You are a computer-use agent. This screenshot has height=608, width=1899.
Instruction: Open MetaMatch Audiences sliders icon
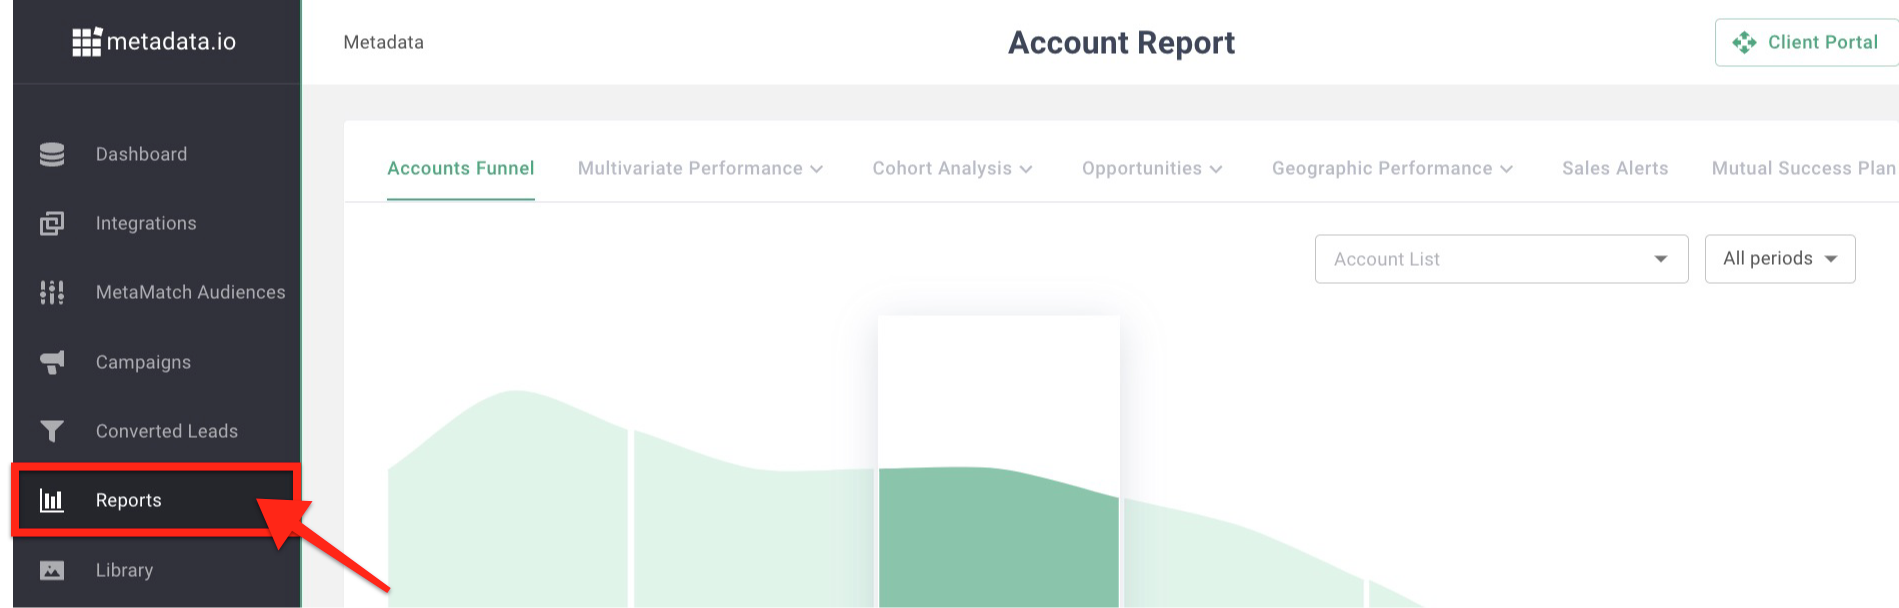[x=52, y=292]
